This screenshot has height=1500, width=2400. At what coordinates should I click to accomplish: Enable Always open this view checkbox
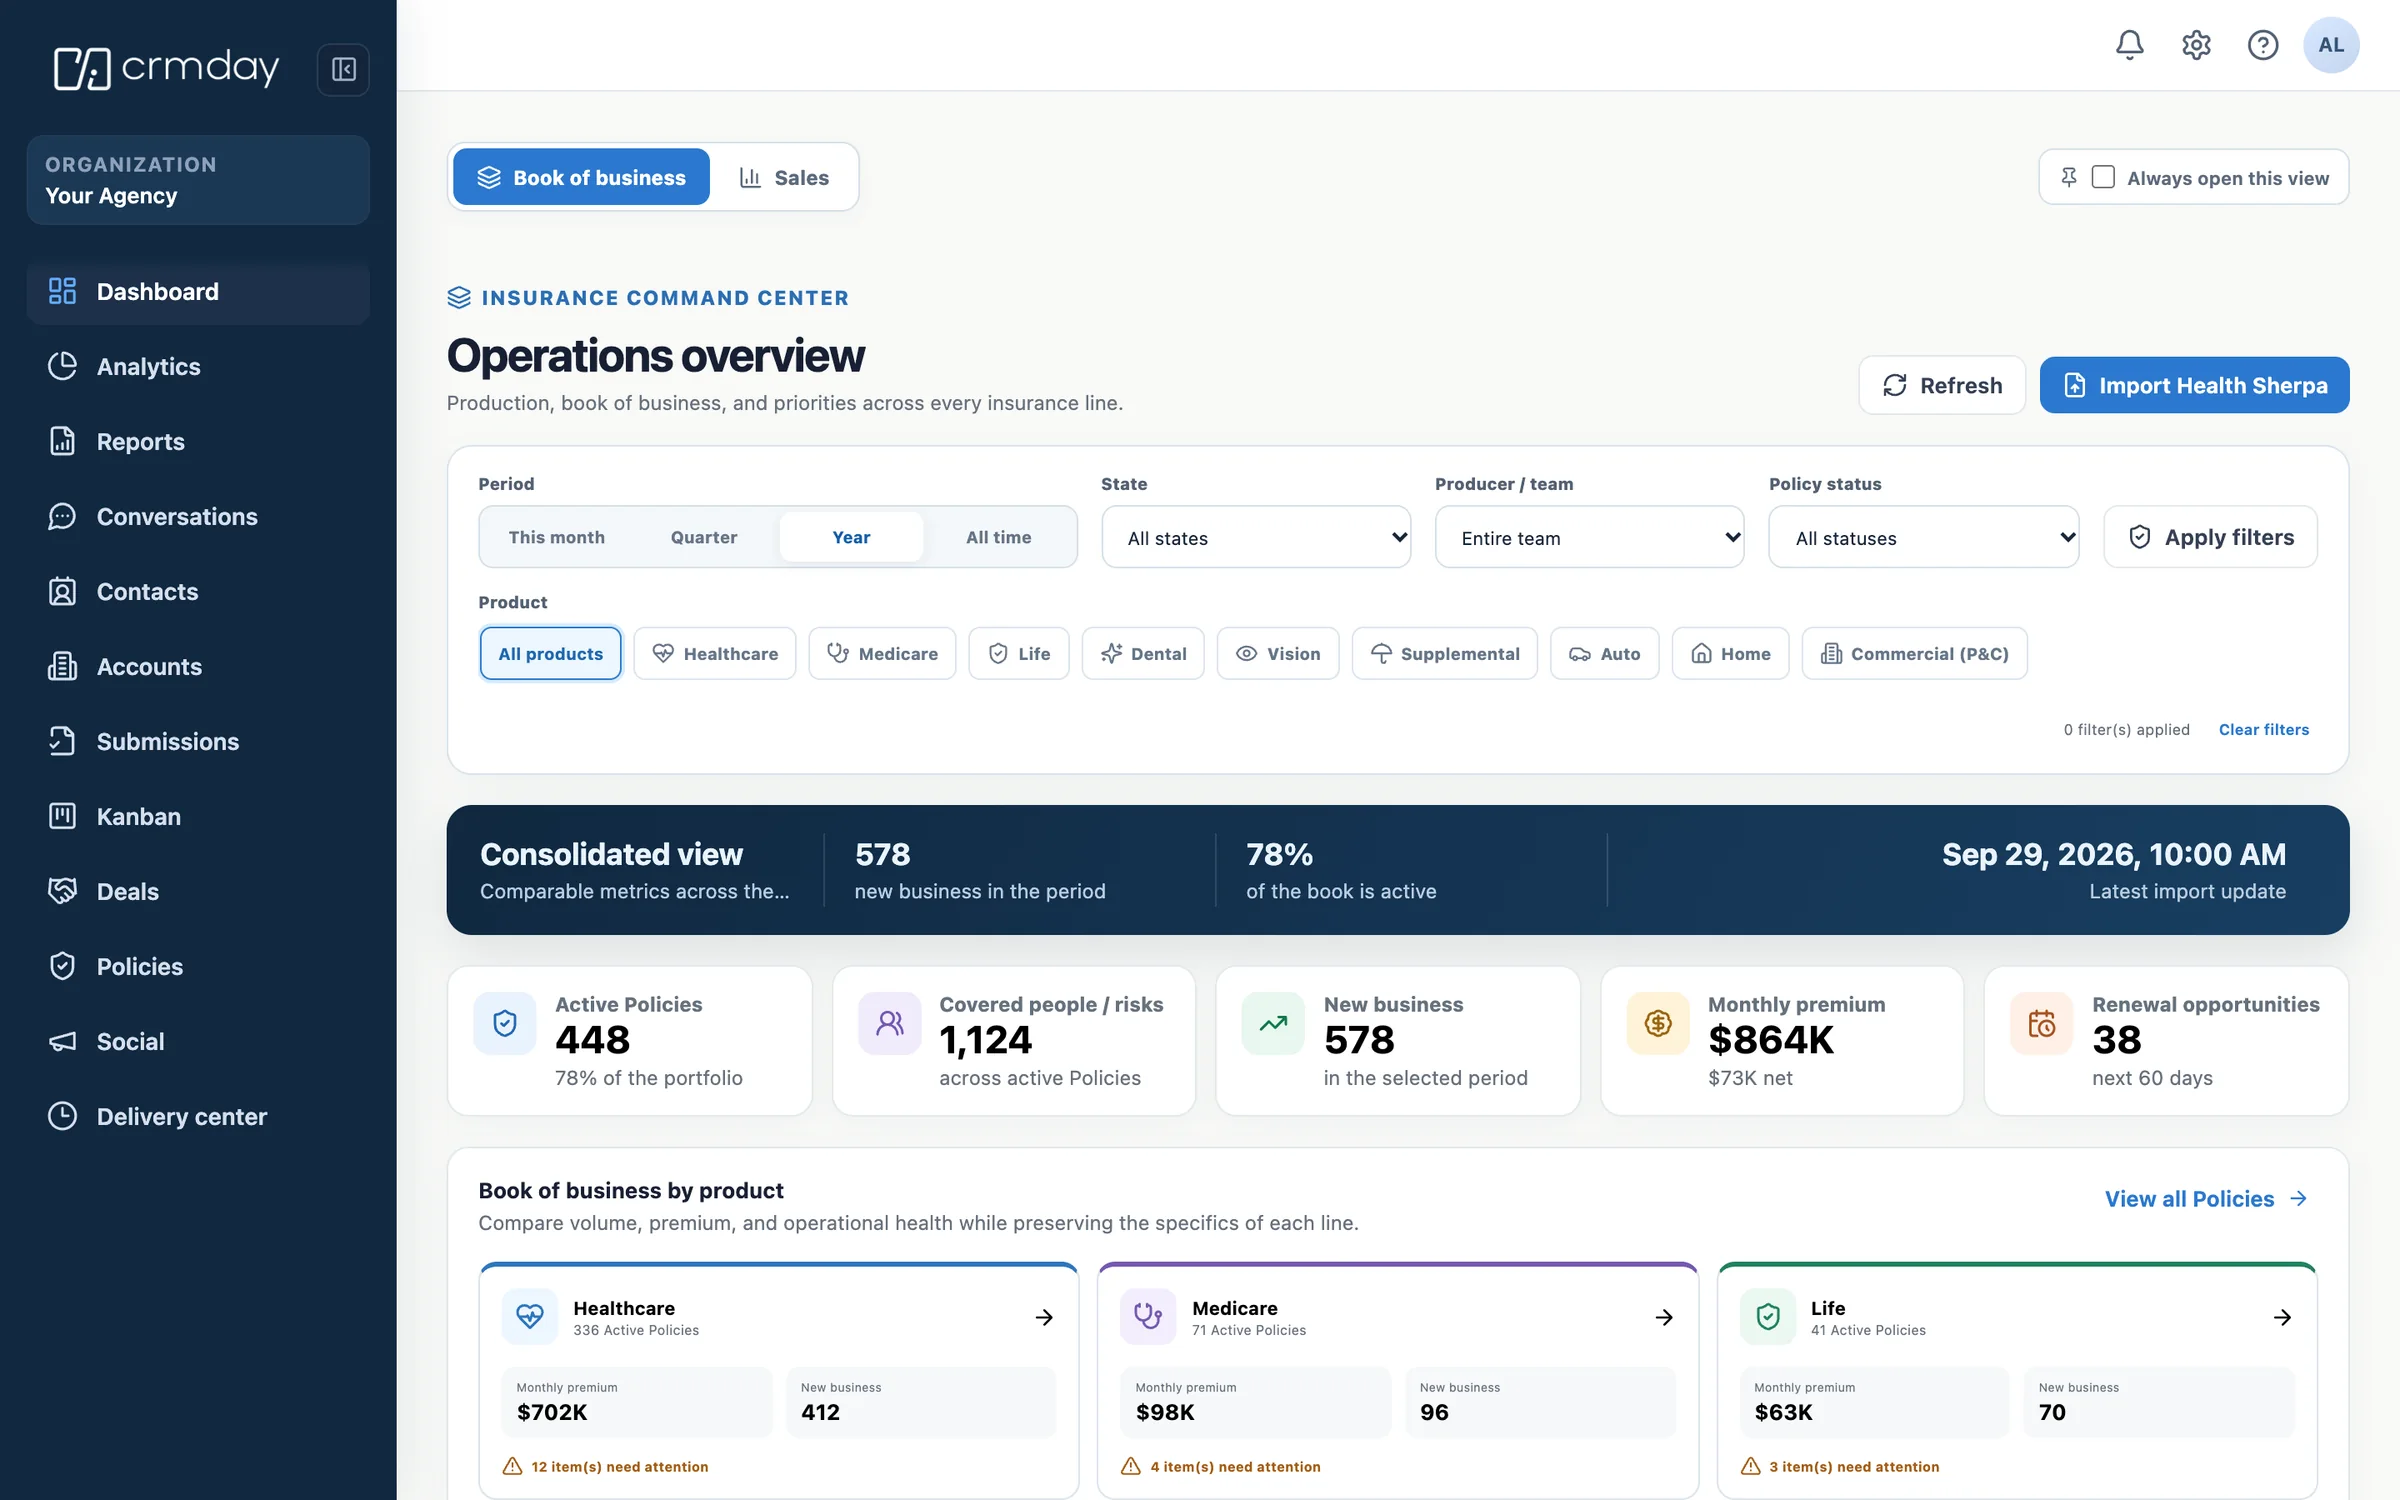(x=2103, y=177)
